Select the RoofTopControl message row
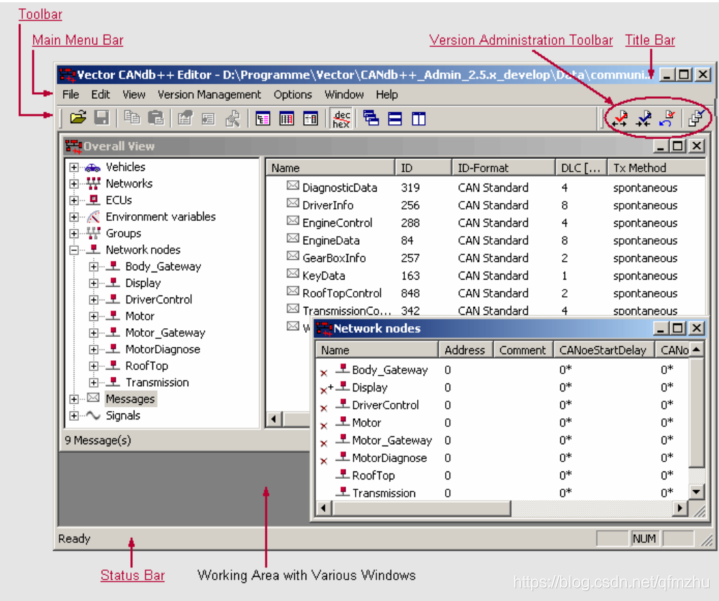Image resolution: width=719 pixels, height=601 pixels. tap(485, 293)
